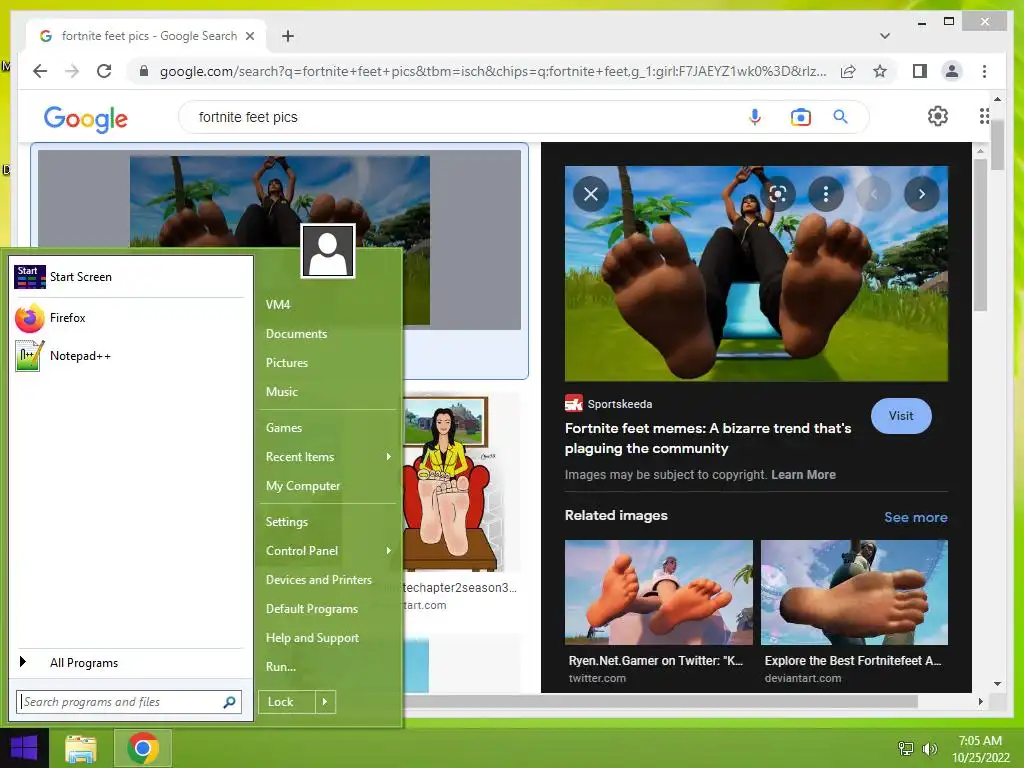Click the large preview image in side panel

(x=756, y=274)
